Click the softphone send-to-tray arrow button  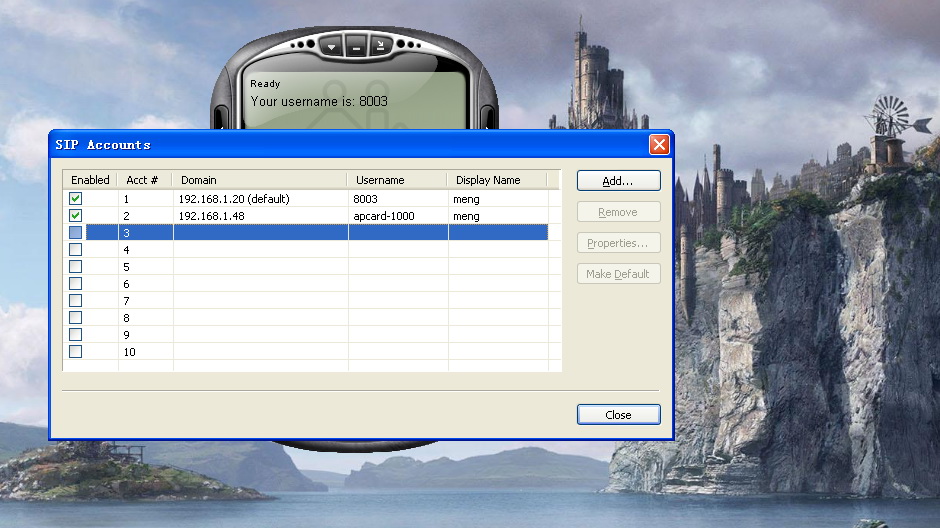[x=380, y=46]
